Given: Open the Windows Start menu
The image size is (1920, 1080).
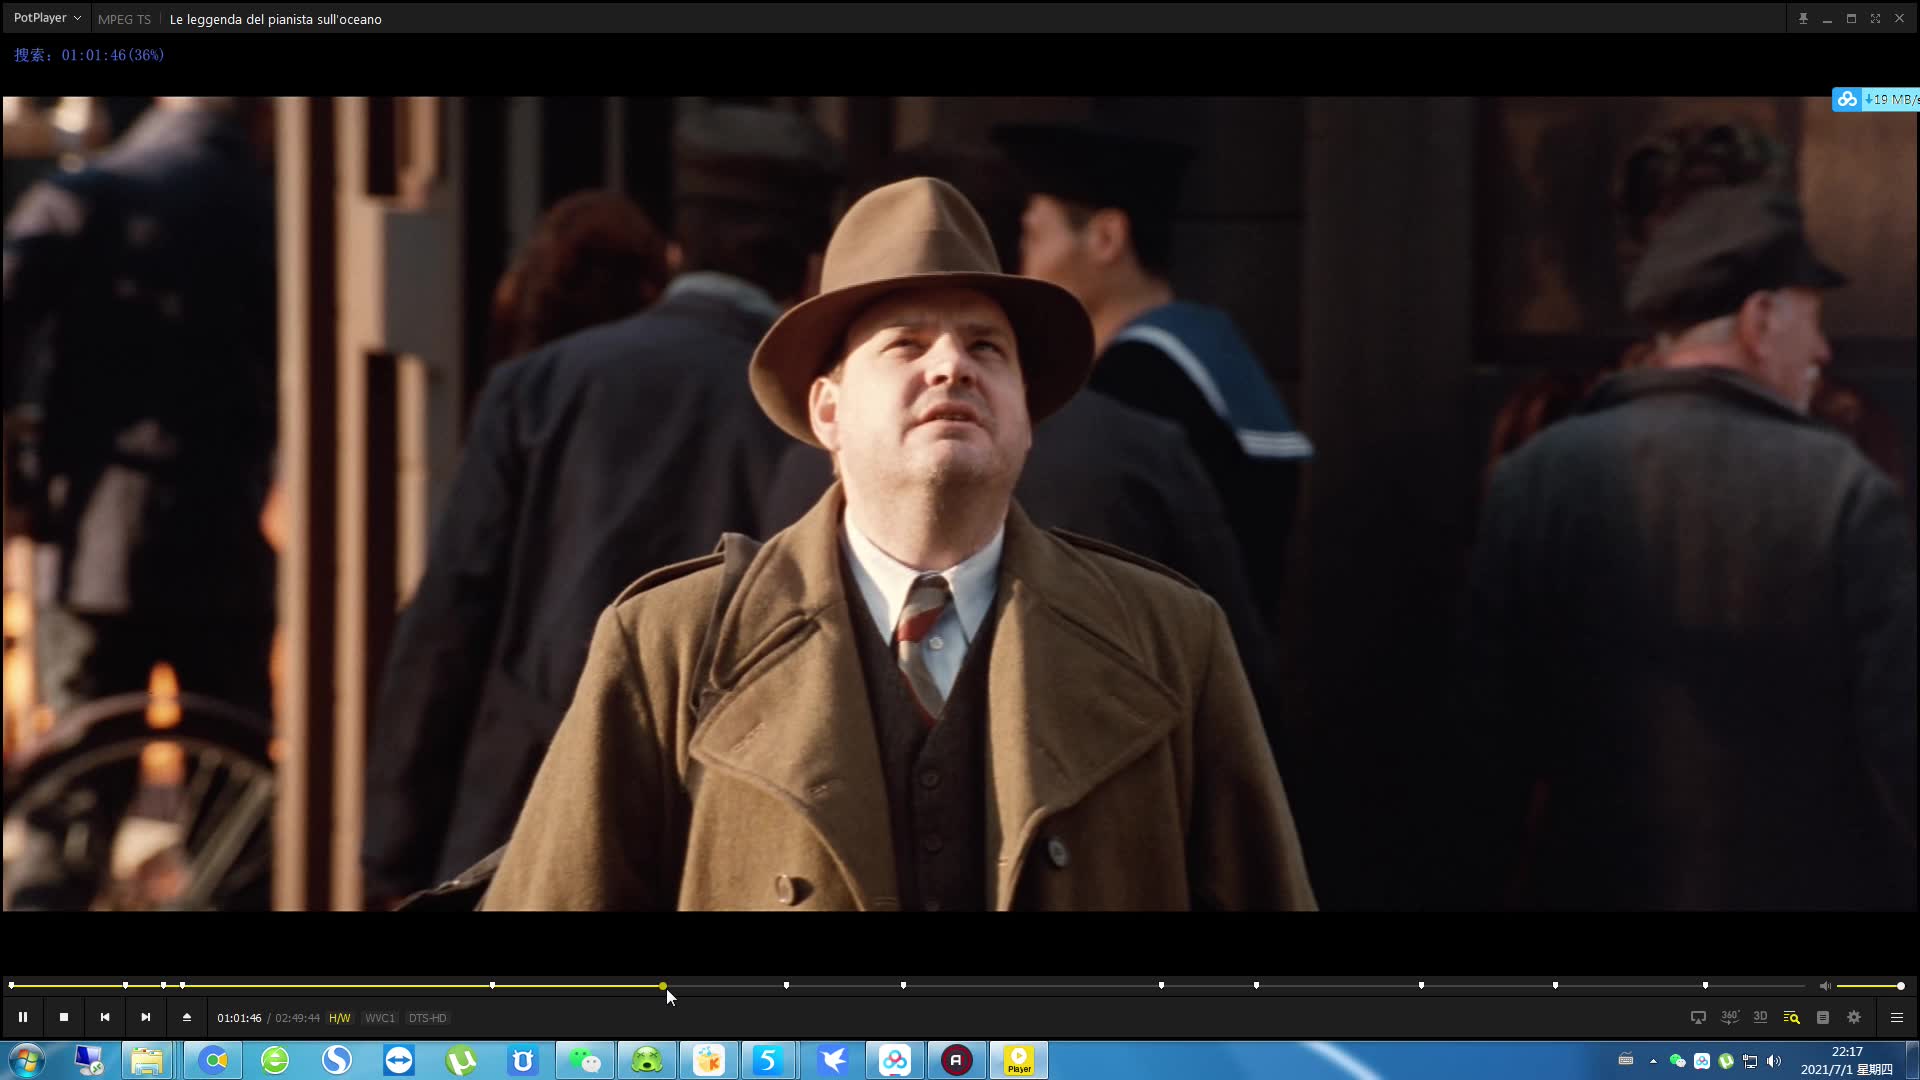Looking at the screenshot, I should pyautogui.click(x=27, y=1060).
